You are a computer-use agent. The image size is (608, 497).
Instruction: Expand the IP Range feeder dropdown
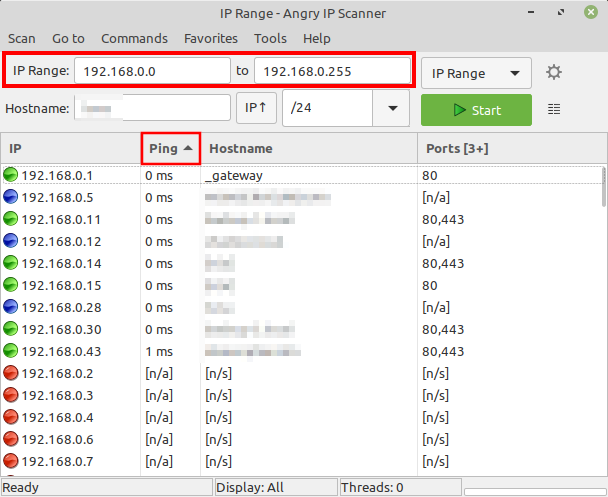click(476, 73)
